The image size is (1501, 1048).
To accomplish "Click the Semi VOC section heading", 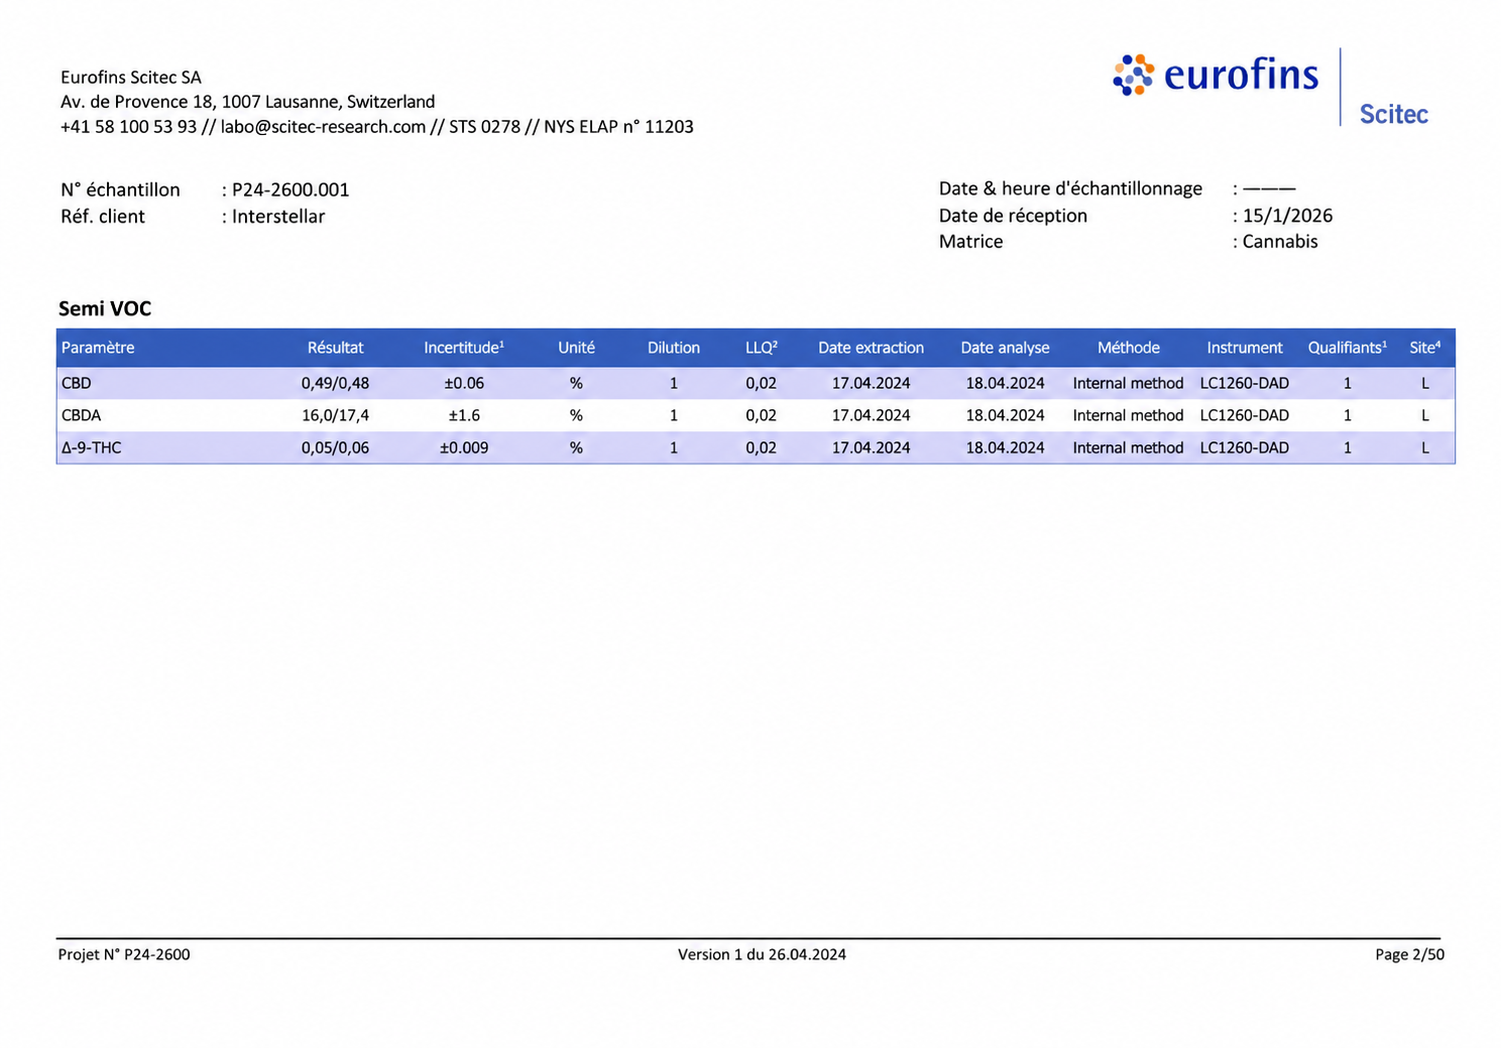I will coord(105,309).
